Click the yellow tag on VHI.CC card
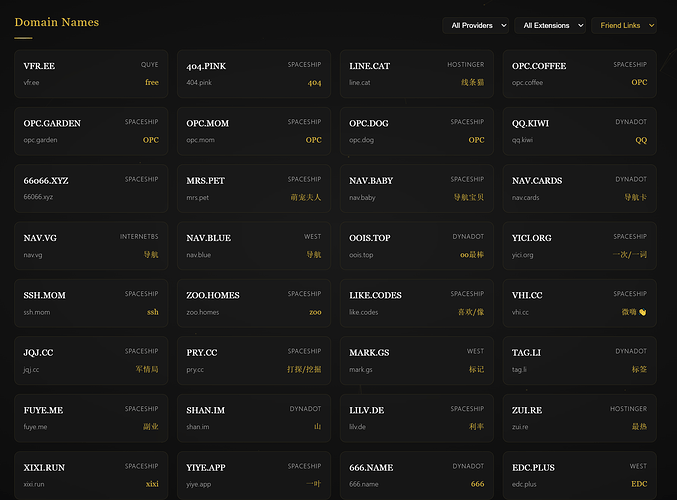677x500 pixels. tap(634, 312)
